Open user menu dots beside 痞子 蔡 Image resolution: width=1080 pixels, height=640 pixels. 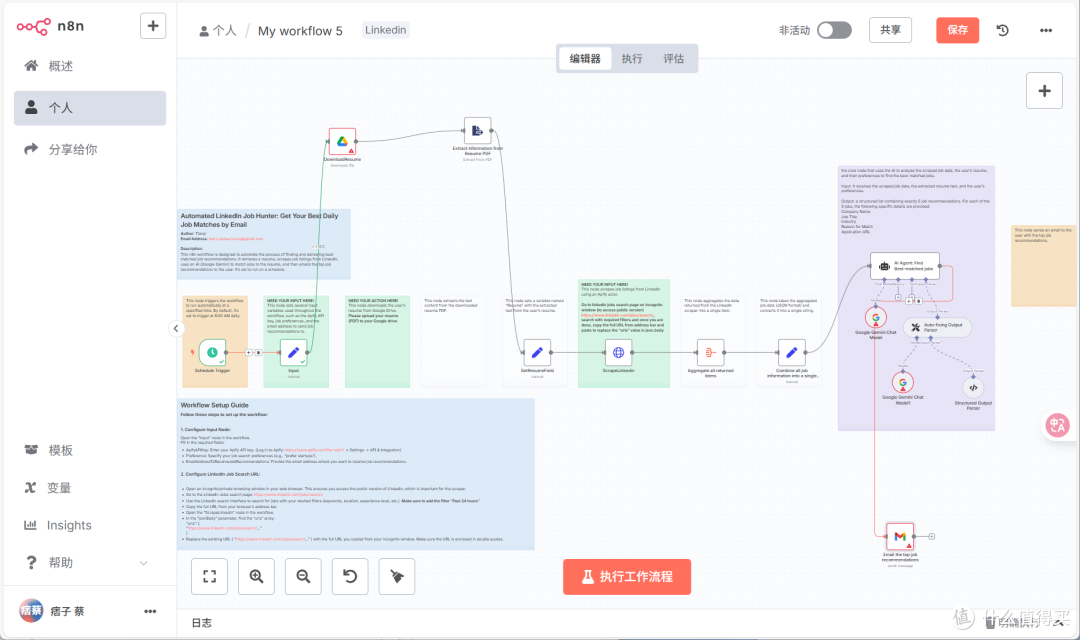click(150, 611)
